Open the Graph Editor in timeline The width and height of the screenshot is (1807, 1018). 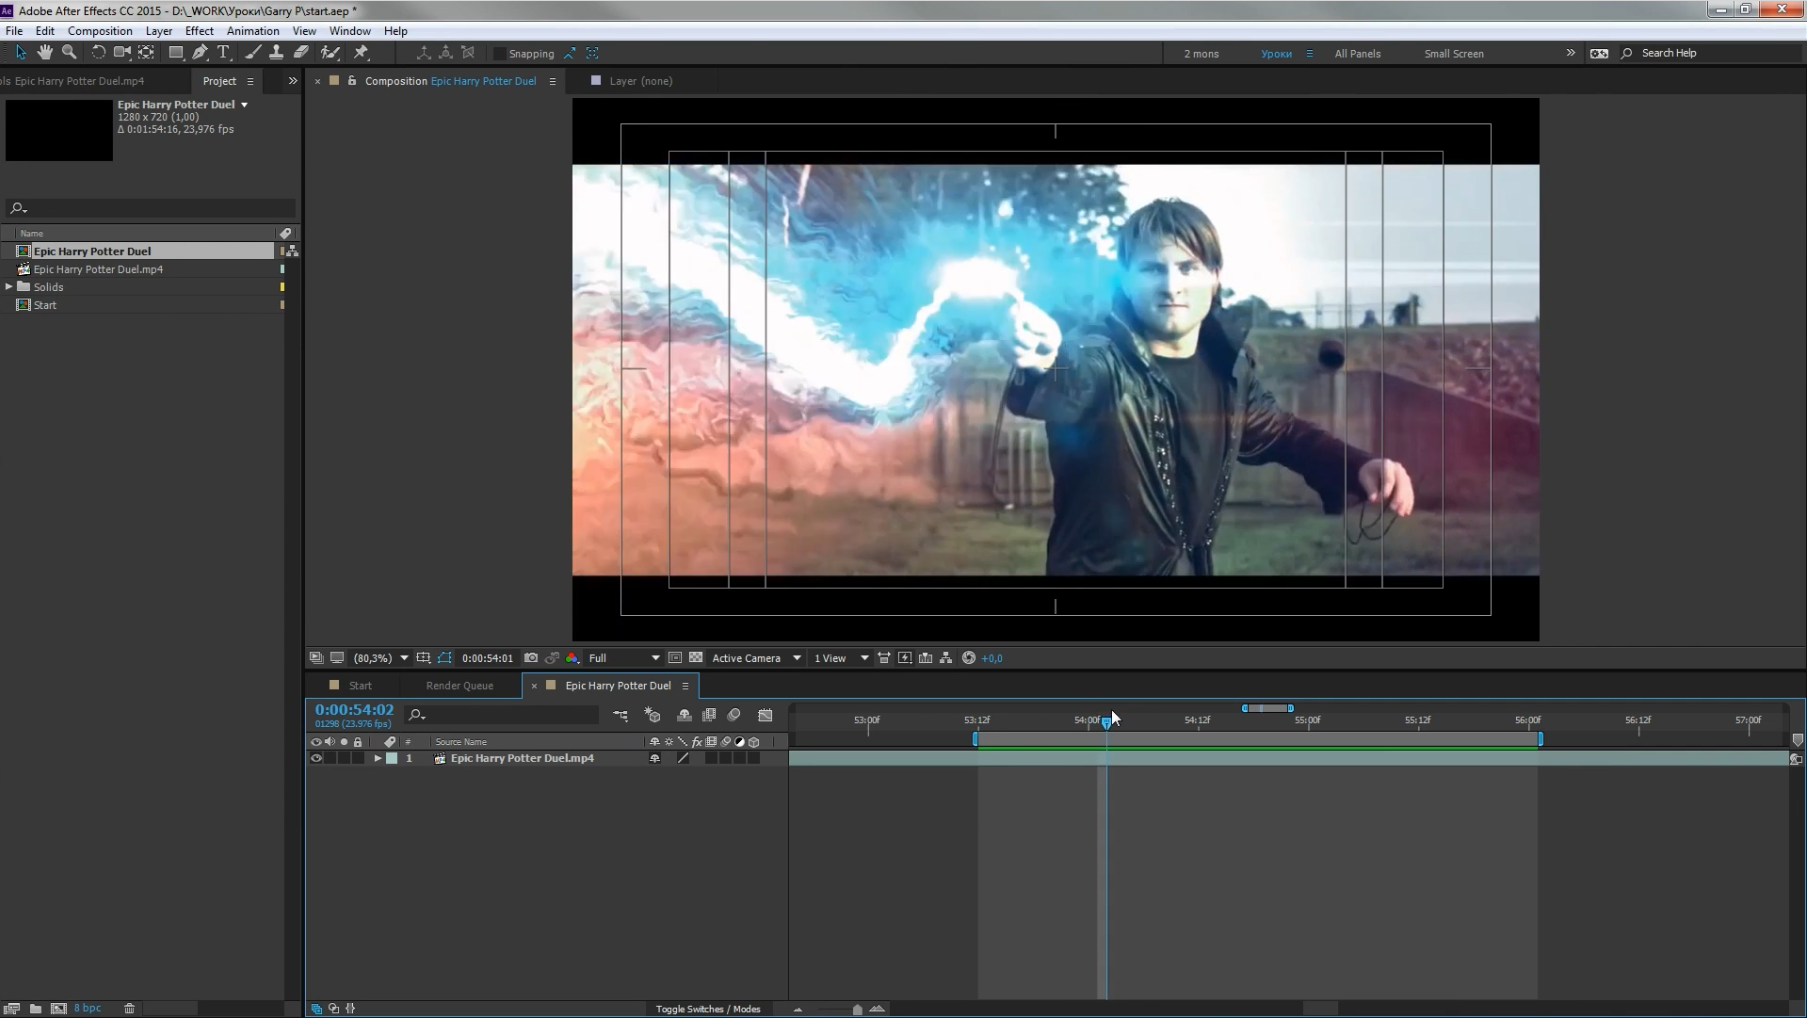pyautogui.click(x=765, y=715)
